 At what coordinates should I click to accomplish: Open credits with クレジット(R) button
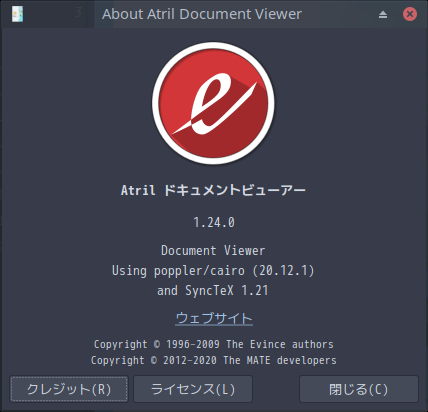point(69,389)
